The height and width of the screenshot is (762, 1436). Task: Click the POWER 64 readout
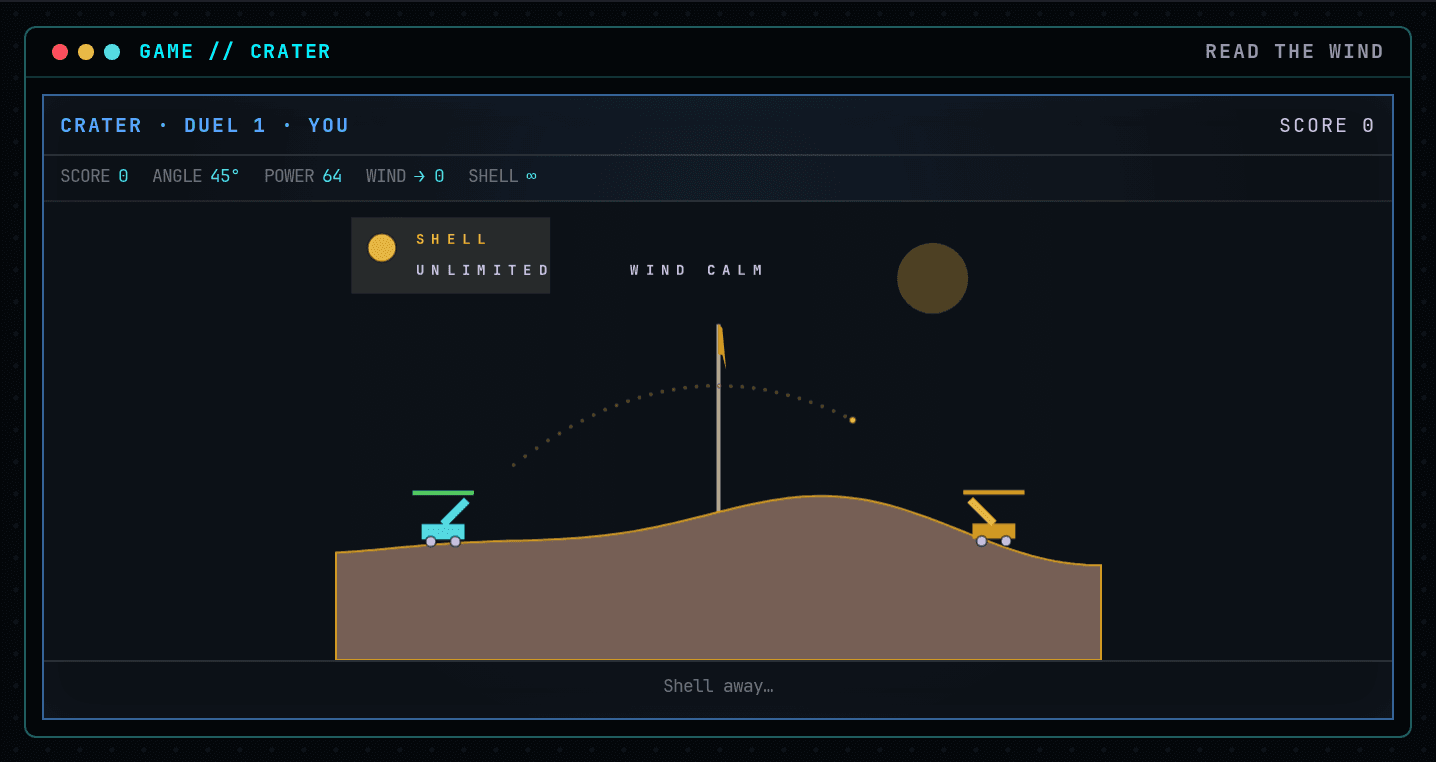pos(303,176)
